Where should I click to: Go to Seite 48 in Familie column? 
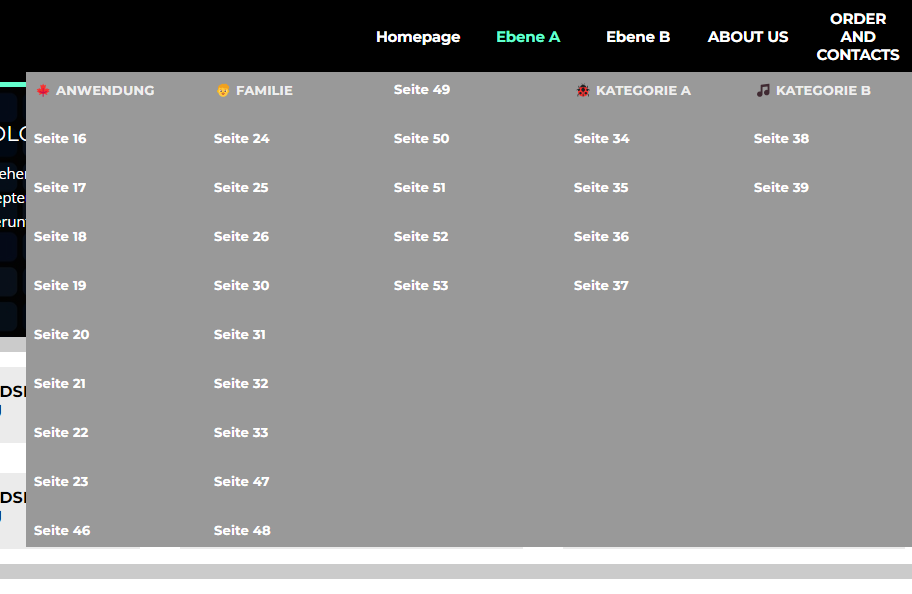[x=242, y=531]
